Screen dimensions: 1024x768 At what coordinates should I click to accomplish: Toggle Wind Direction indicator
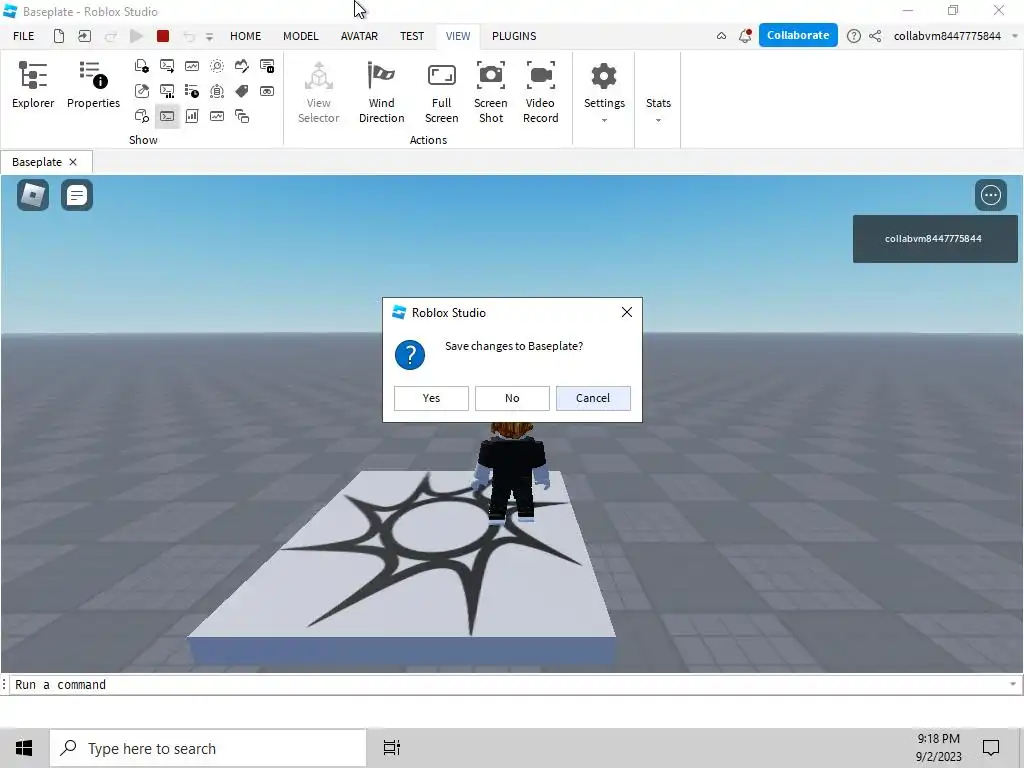coord(381,92)
